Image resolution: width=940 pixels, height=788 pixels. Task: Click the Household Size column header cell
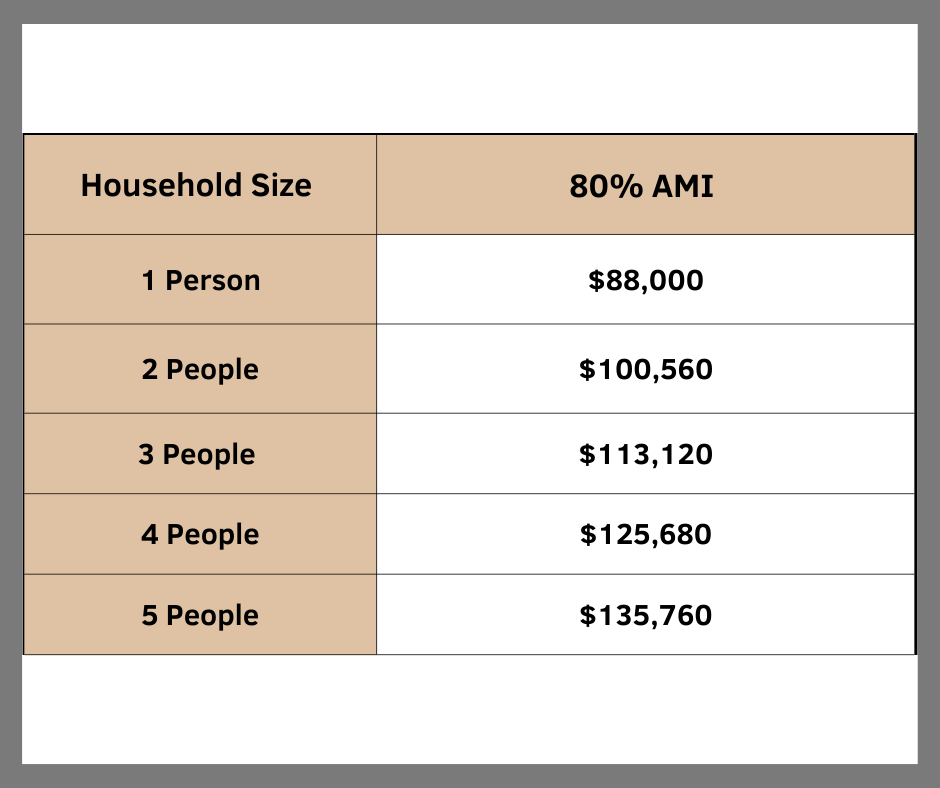point(199,186)
